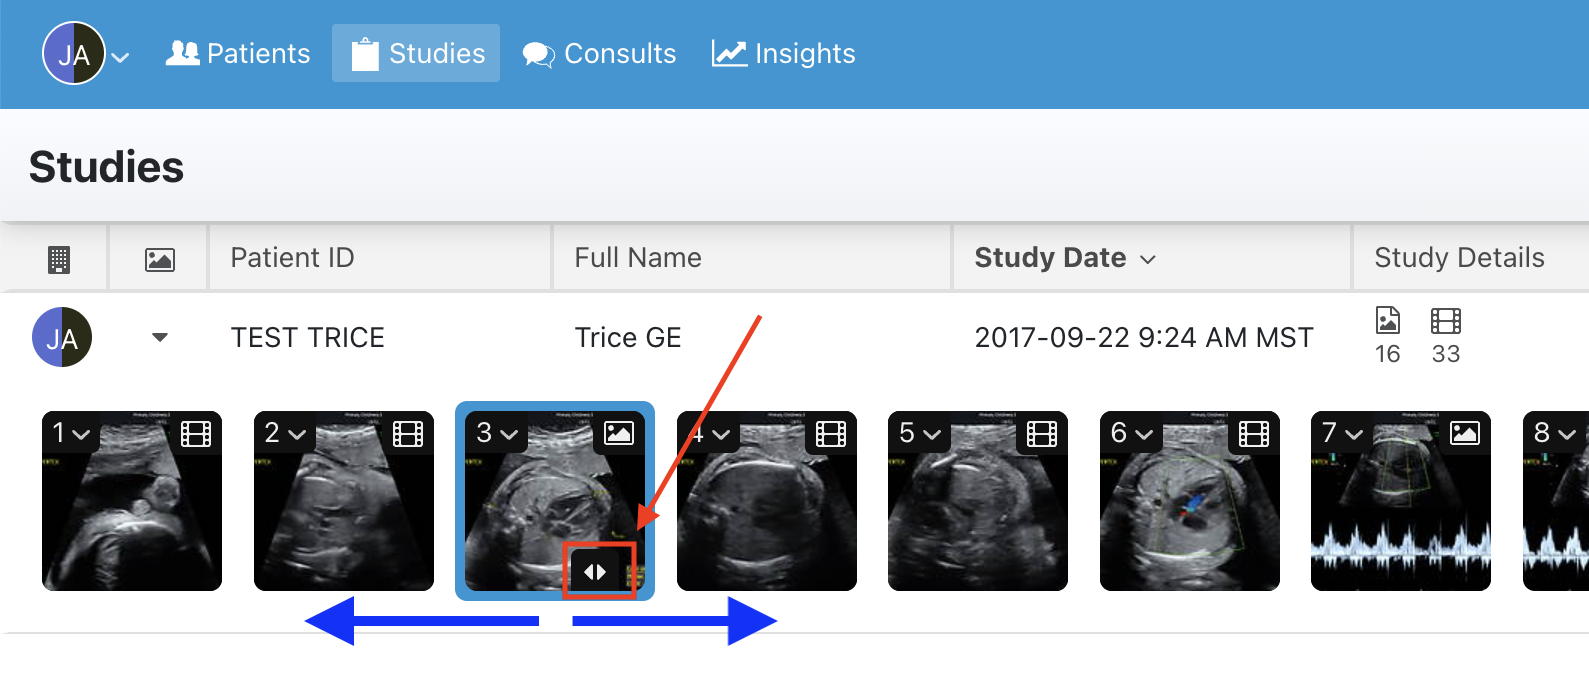This screenshot has height=676, width=1589.
Task: Sort by the Study Date column
Action: (x=1065, y=258)
